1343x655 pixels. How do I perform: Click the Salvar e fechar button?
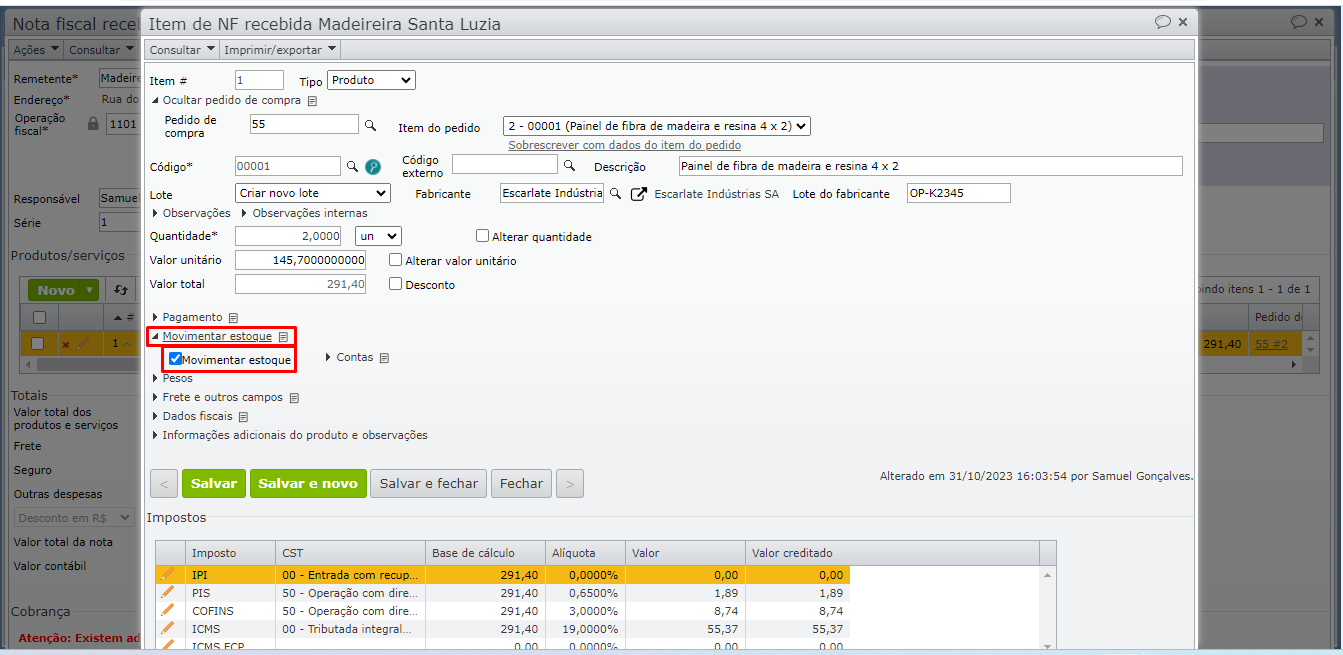point(429,483)
